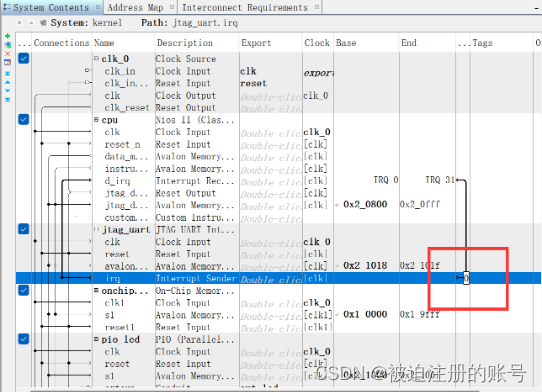Viewport: 542px width, 392px height.
Task: Click the small up-level arrow beside System: kernel
Action: [31, 23]
